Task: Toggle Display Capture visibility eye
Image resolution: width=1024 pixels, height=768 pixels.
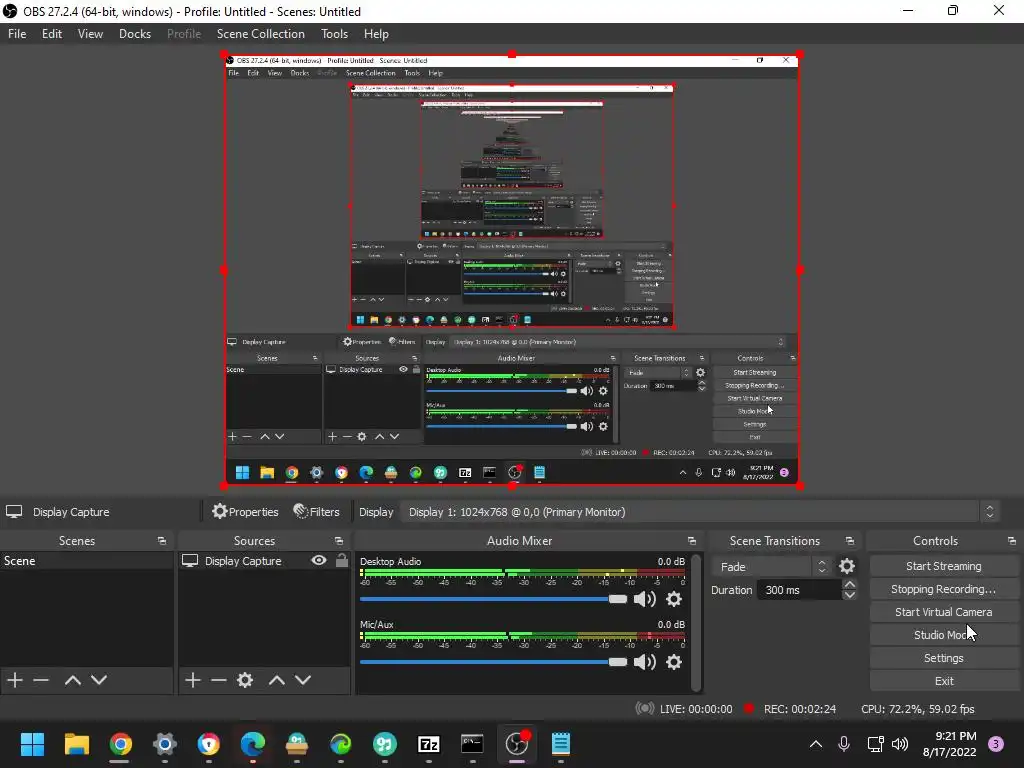Action: click(x=319, y=560)
